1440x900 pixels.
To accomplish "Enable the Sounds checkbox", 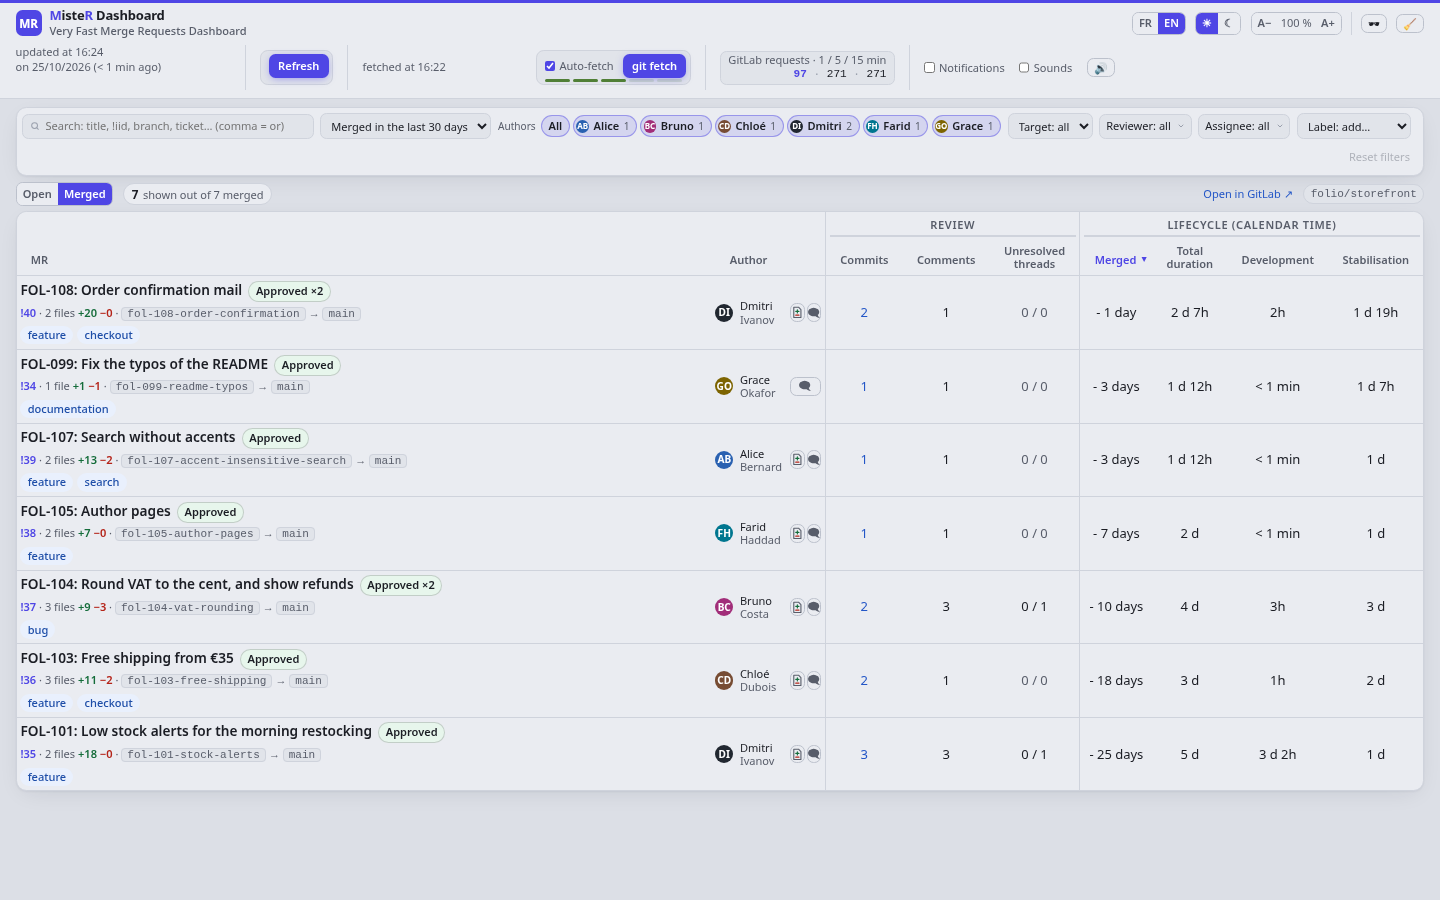I will pos(1024,68).
